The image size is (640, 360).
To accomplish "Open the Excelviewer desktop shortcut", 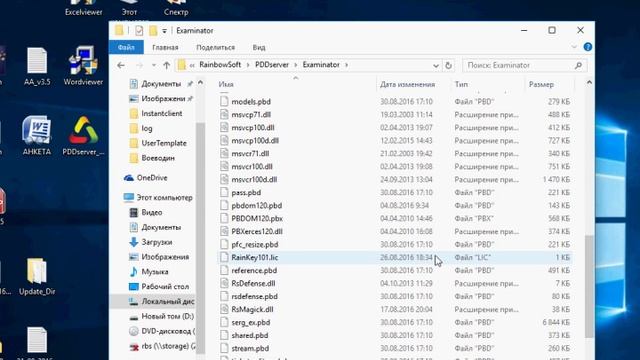I will (x=84, y=8).
